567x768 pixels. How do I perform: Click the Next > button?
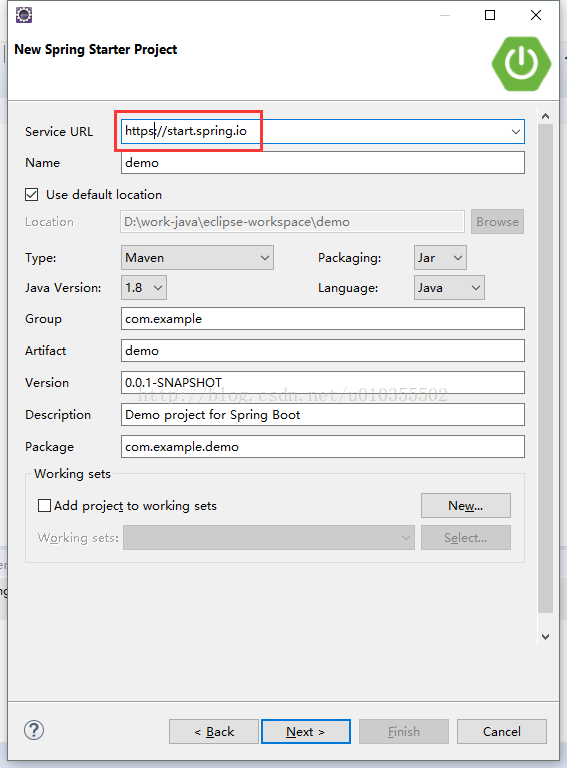[306, 731]
